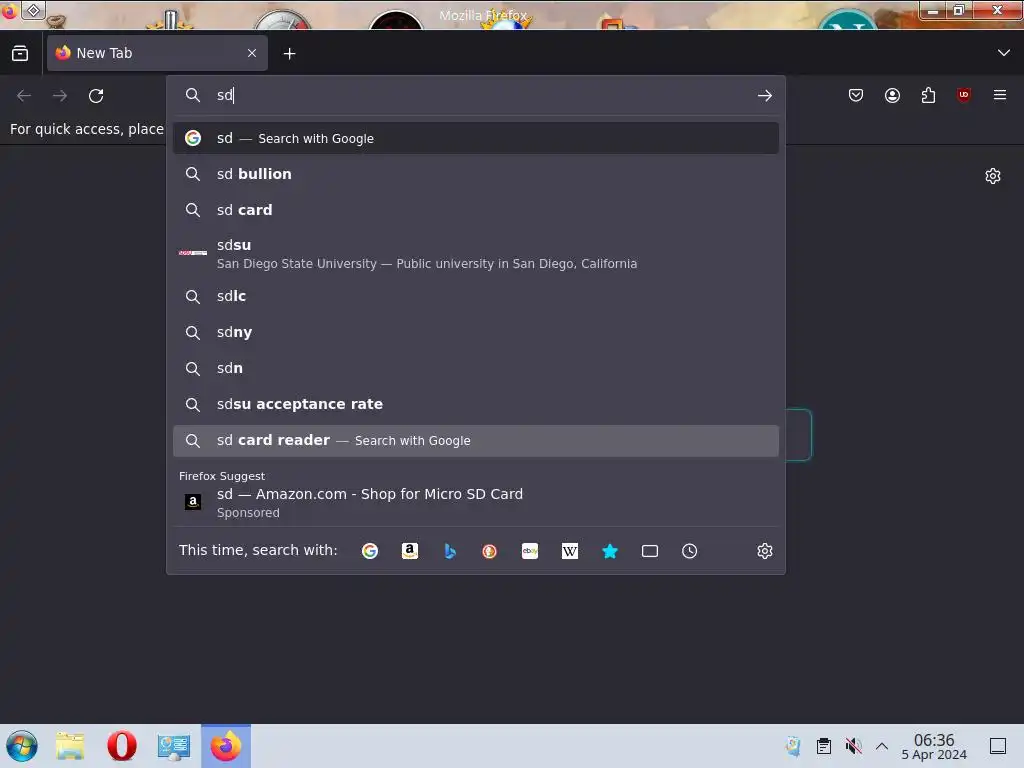Close the New Tab tab
This screenshot has height=768, width=1024.
point(252,53)
